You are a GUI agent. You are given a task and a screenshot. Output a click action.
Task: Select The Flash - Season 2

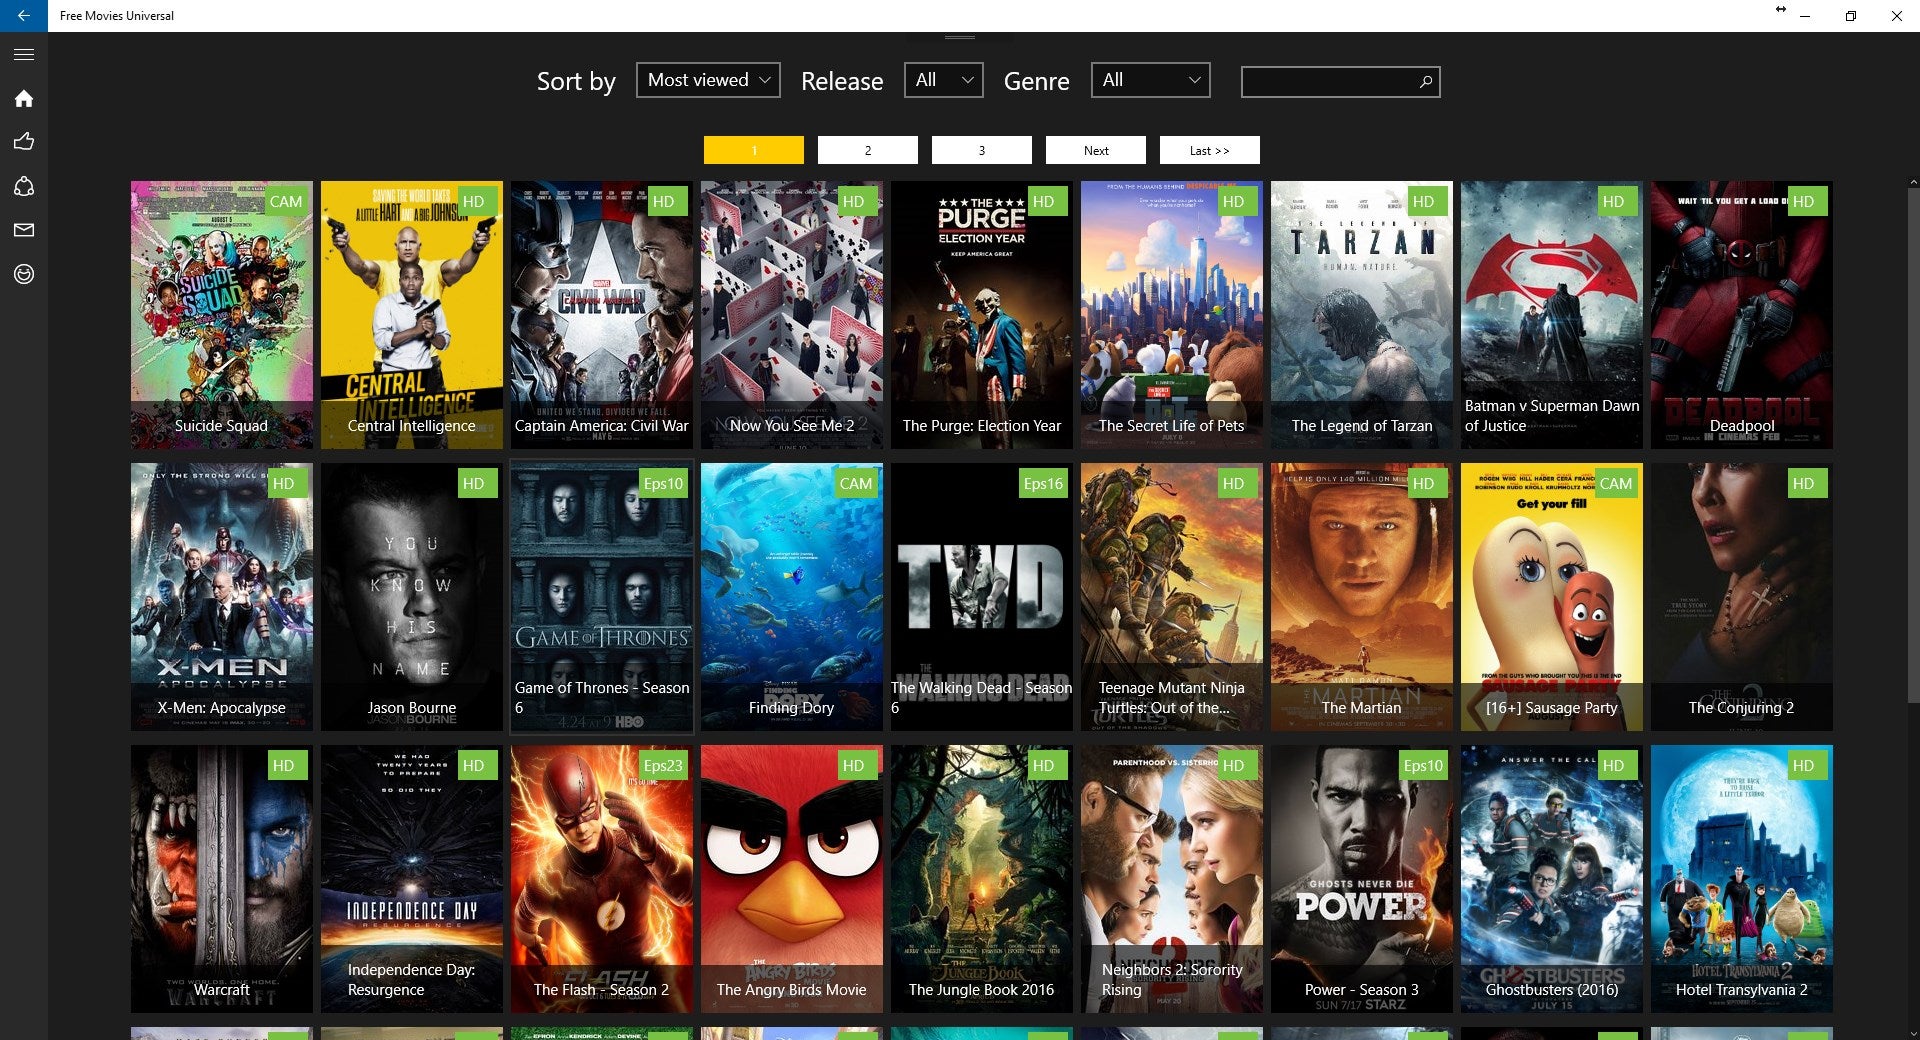(x=602, y=879)
